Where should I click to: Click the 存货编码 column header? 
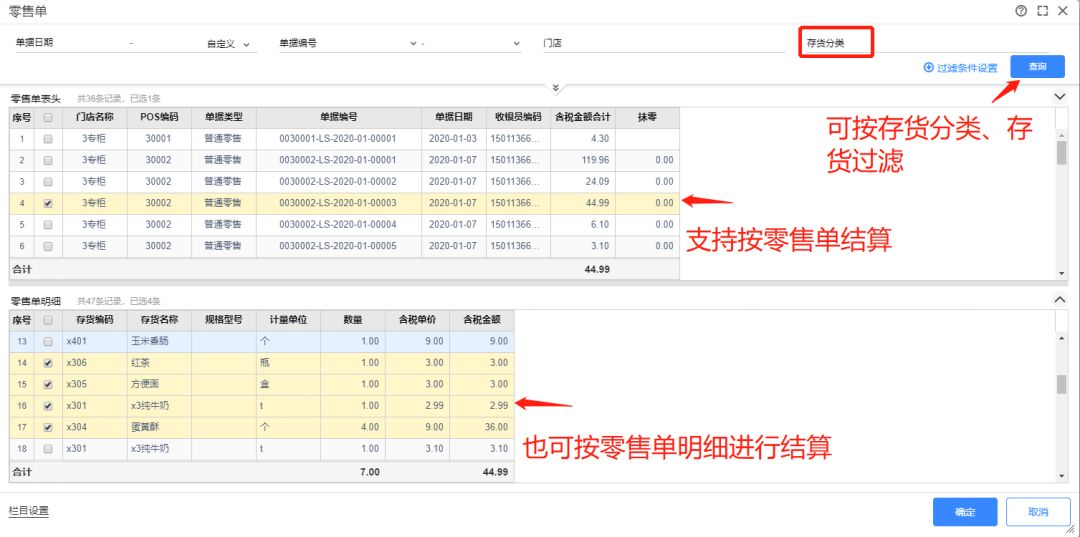(x=95, y=320)
